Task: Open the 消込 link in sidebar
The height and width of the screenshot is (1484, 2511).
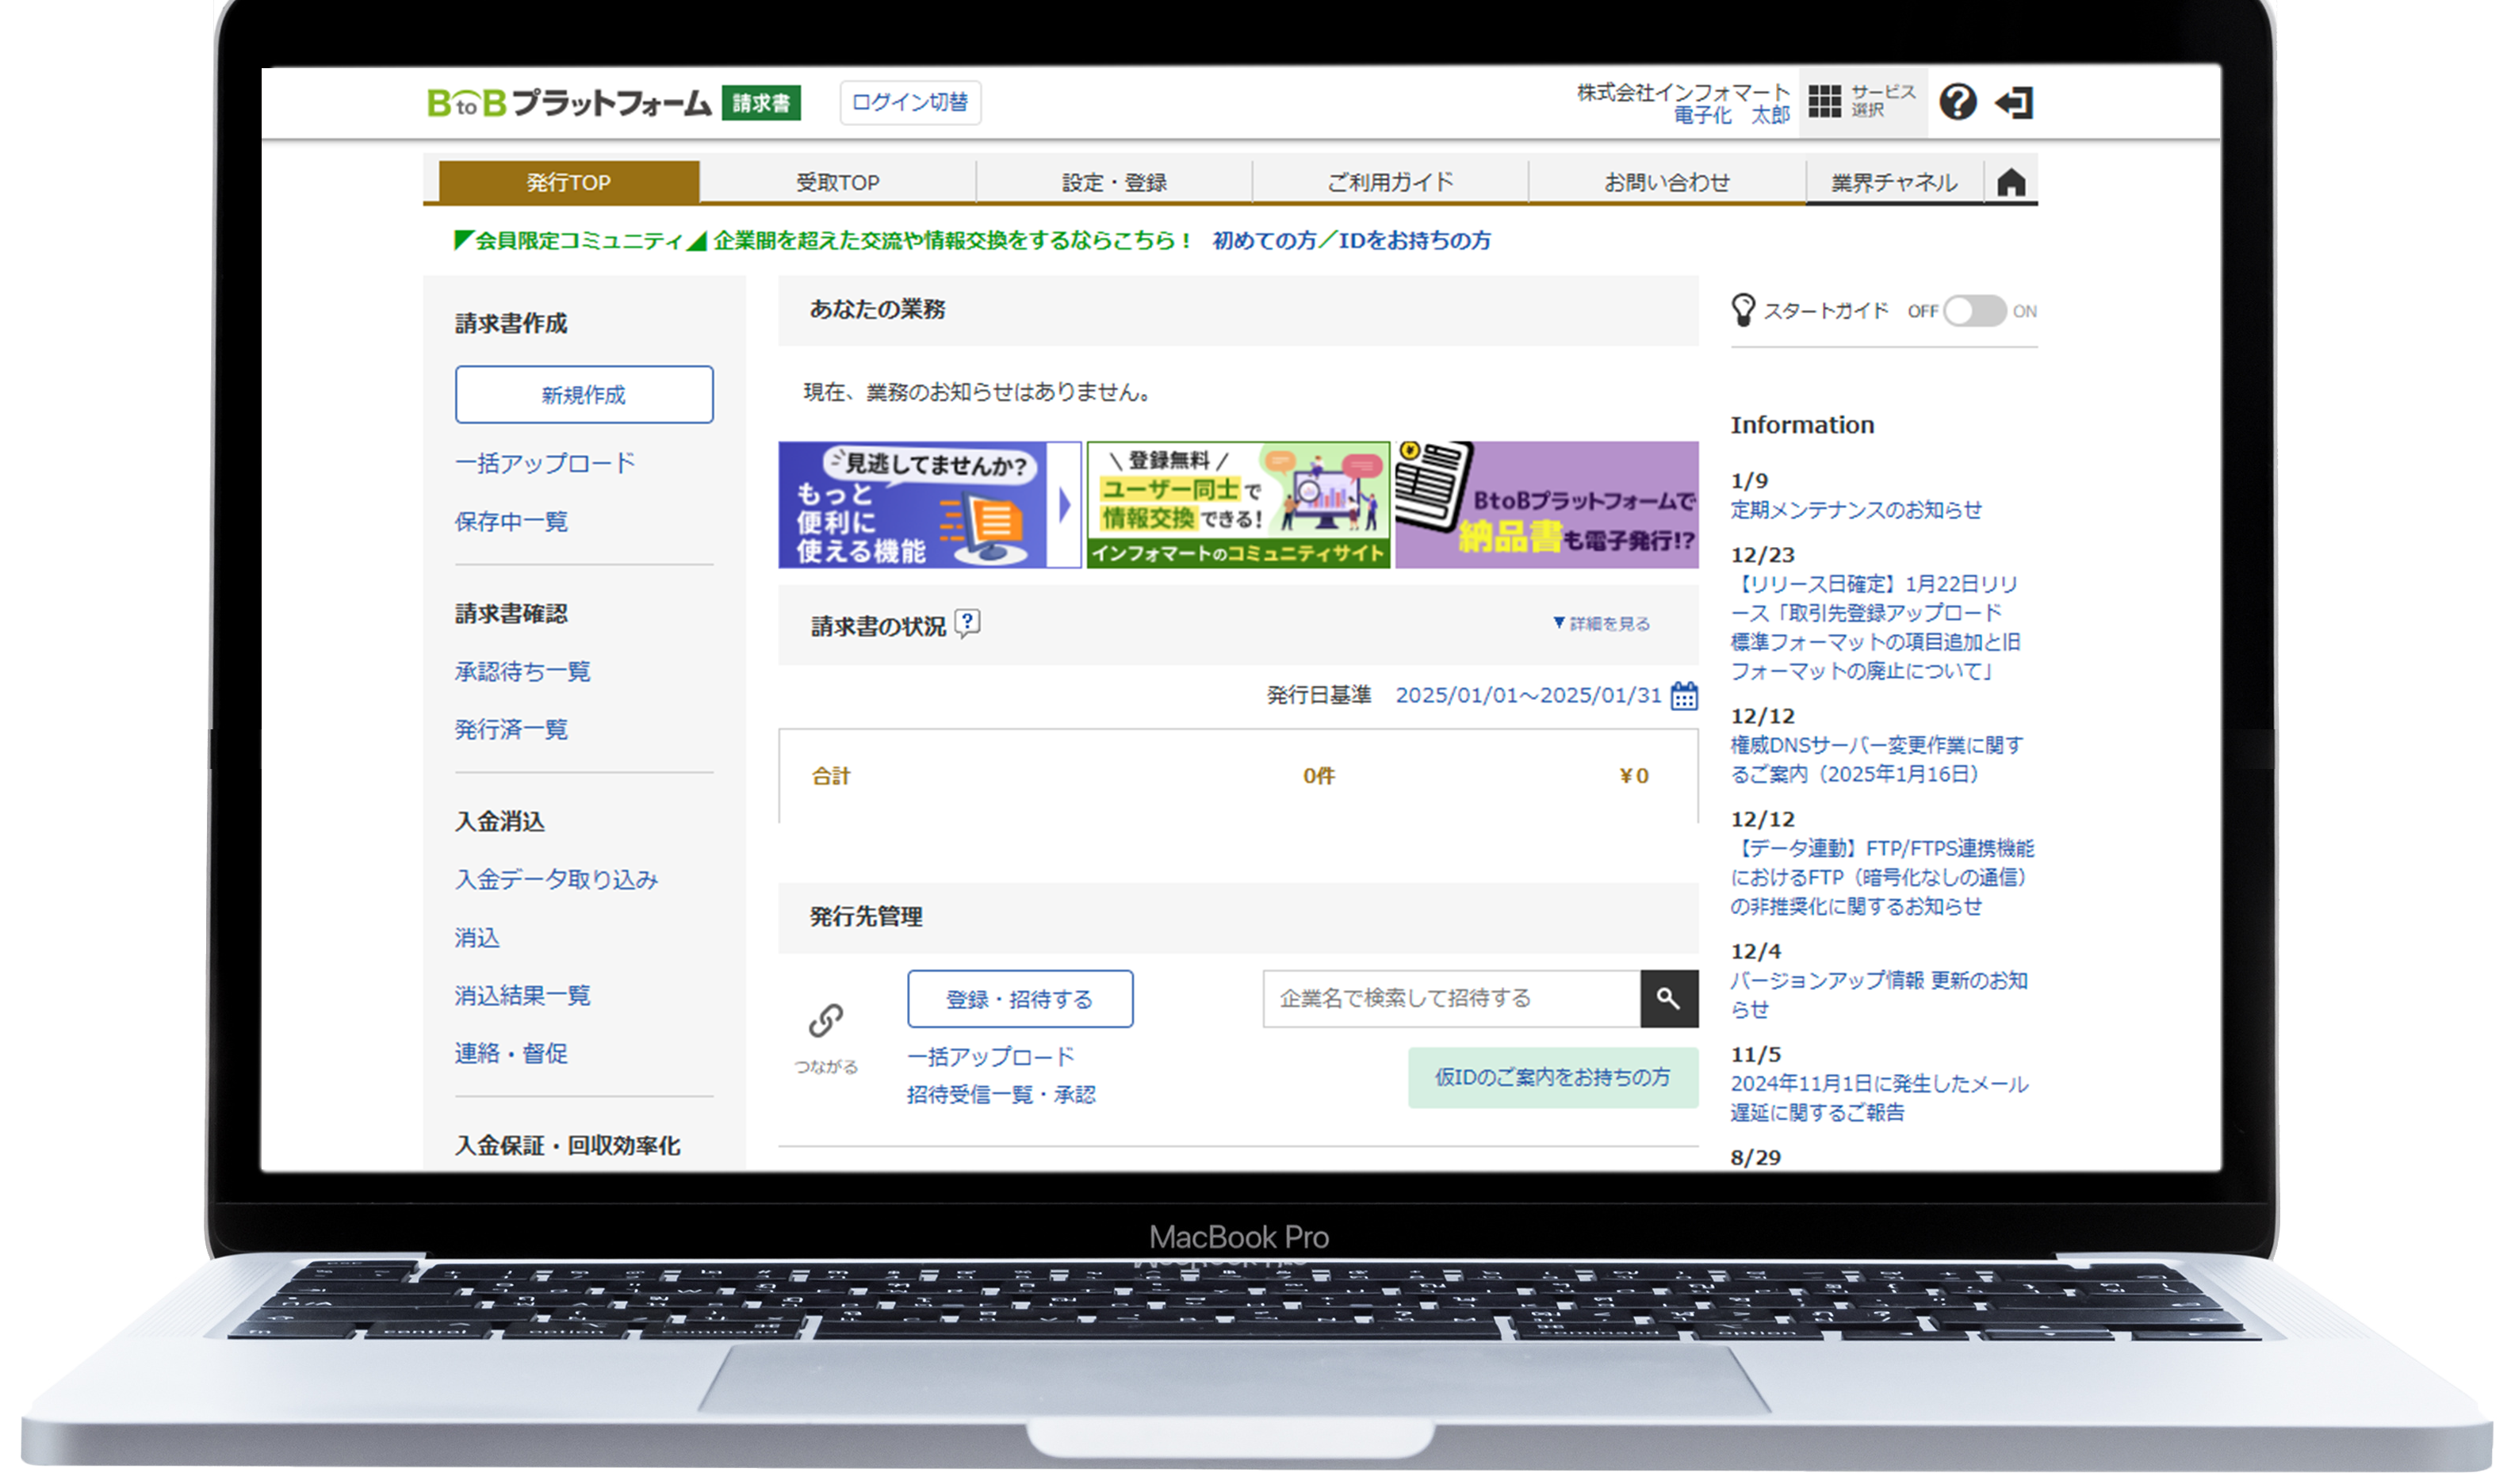Action: (477, 937)
